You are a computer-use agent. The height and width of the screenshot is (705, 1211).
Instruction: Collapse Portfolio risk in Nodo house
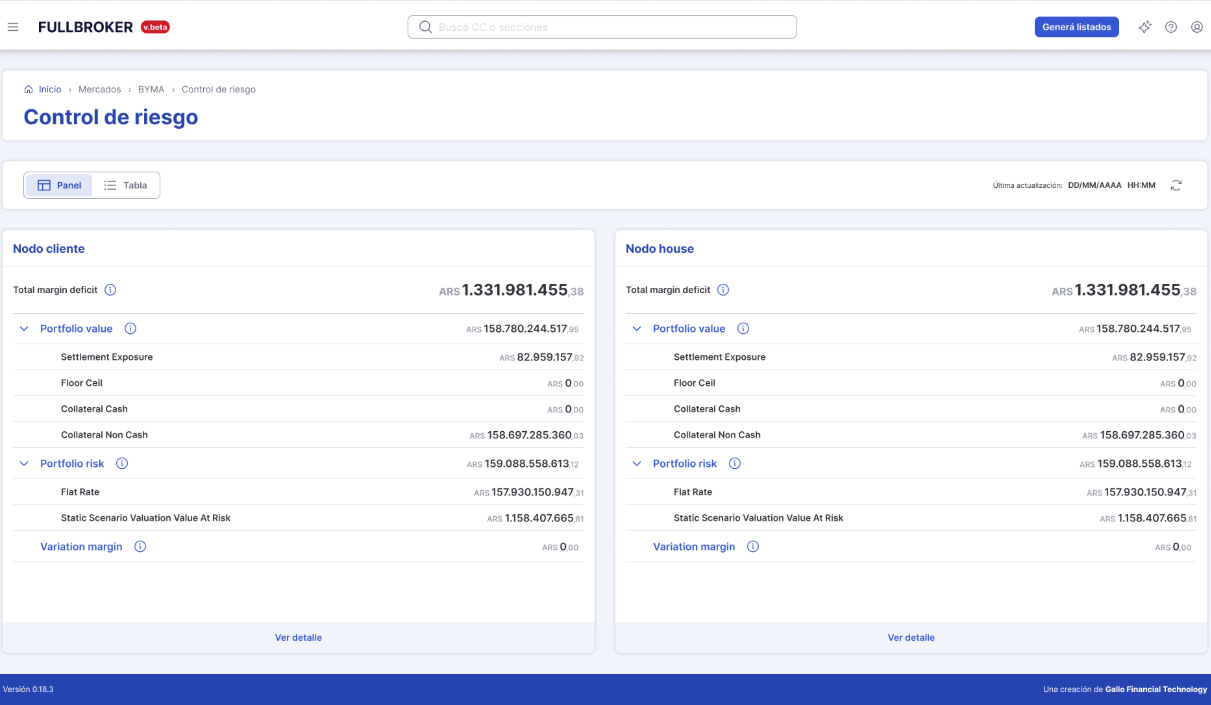coord(637,463)
